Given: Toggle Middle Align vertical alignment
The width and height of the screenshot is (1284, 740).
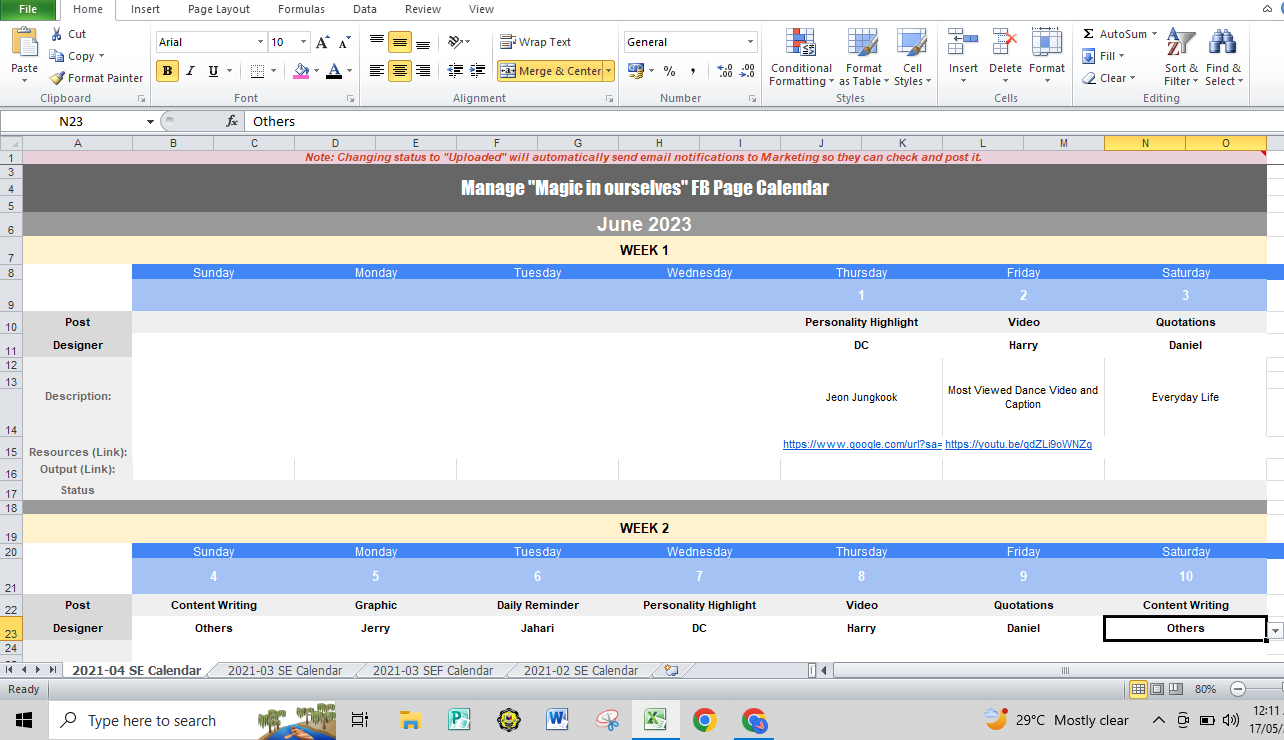Looking at the screenshot, I should 400,42.
